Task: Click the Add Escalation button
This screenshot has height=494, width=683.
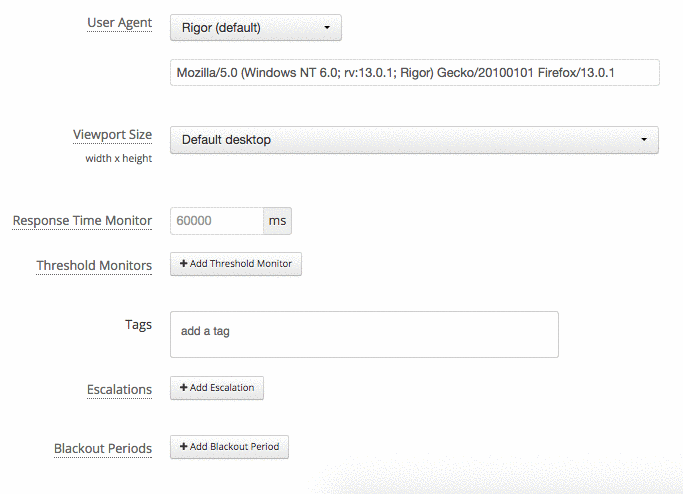Action: [217, 388]
